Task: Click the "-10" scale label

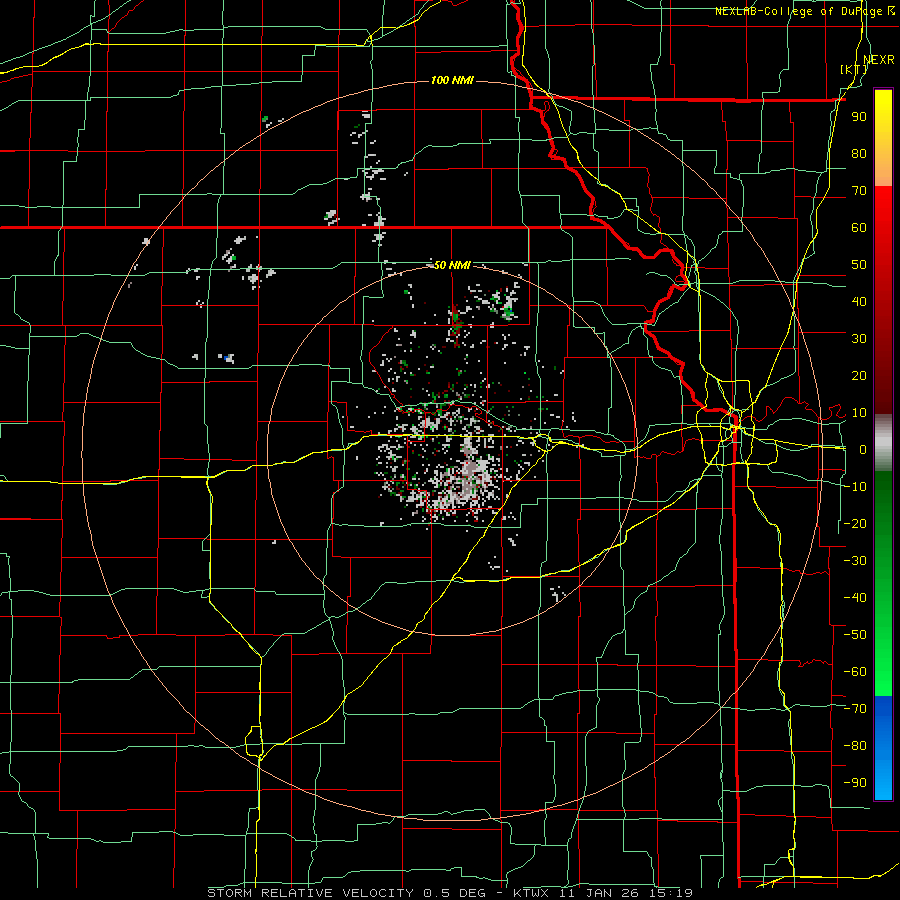Action: (855, 487)
